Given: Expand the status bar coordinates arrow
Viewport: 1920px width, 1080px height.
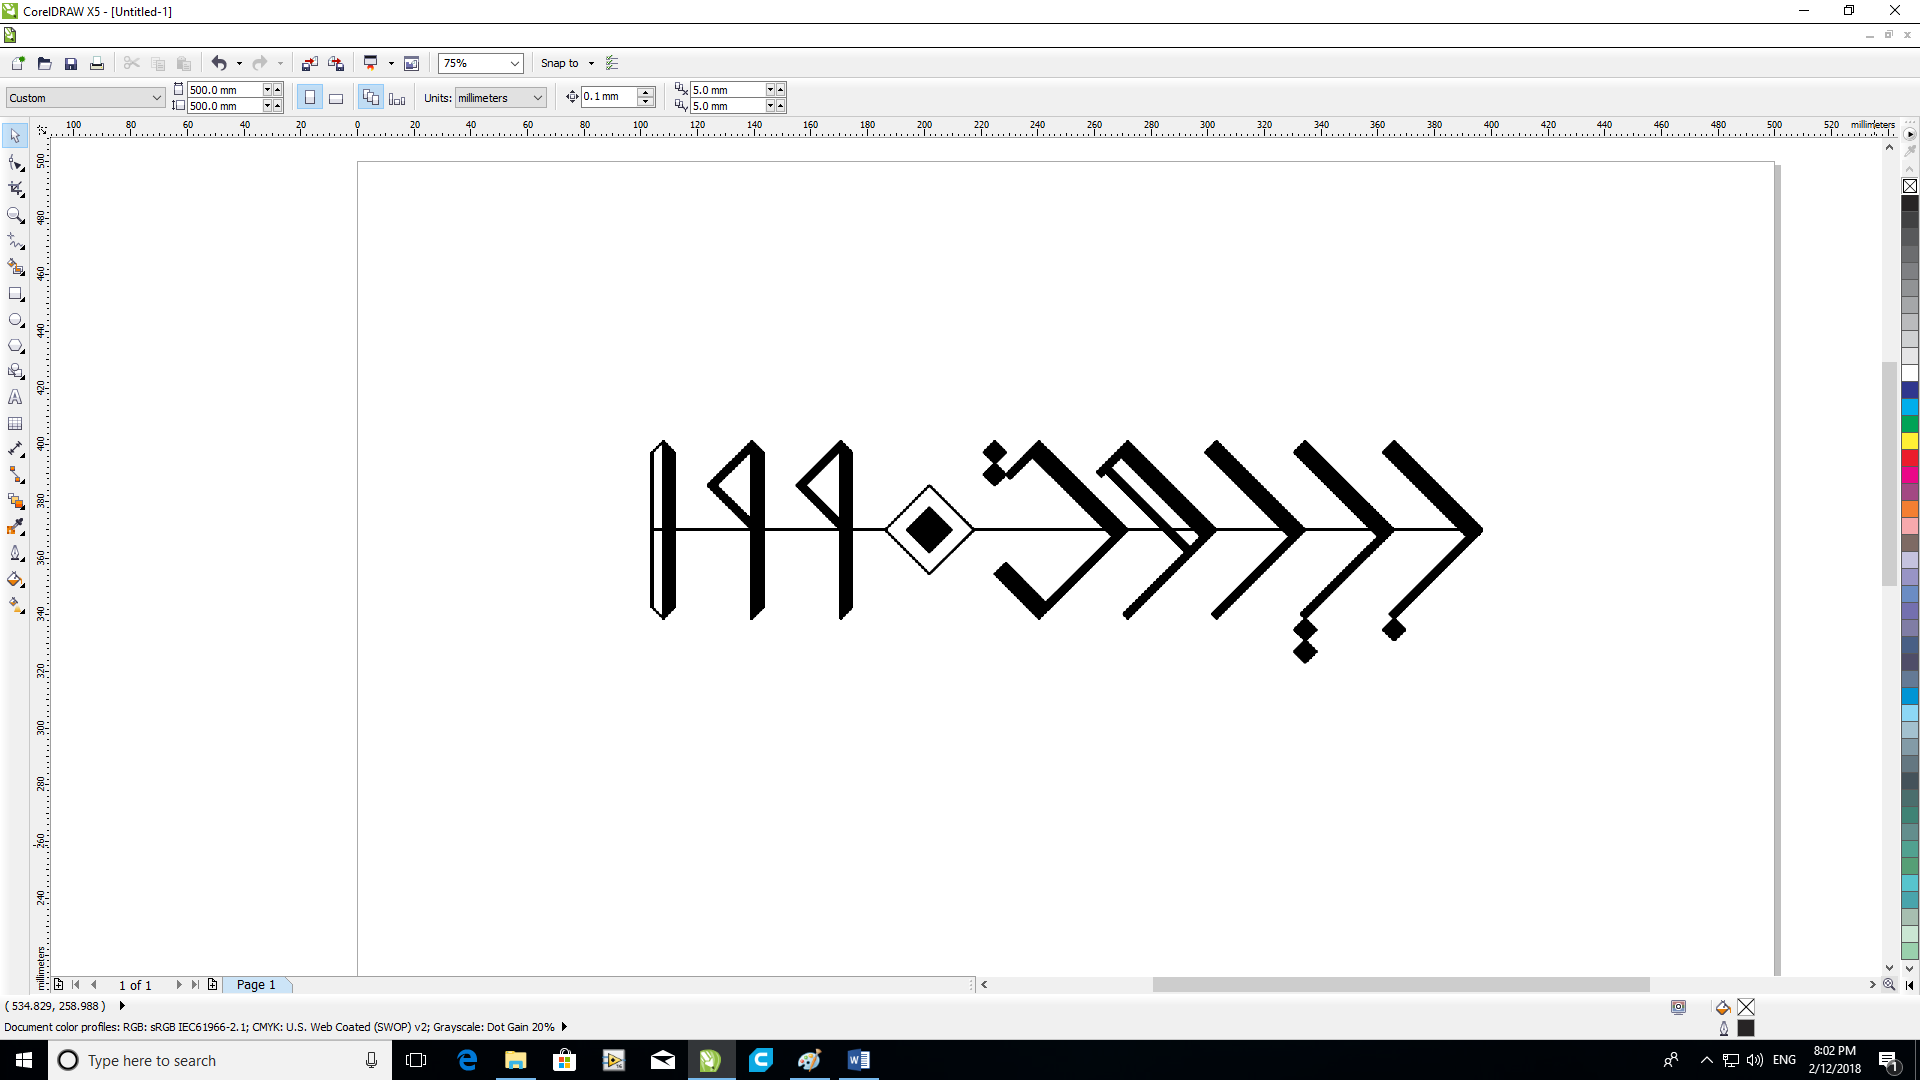Looking at the screenshot, I should pyautogui.click(x=122, y=1006).
